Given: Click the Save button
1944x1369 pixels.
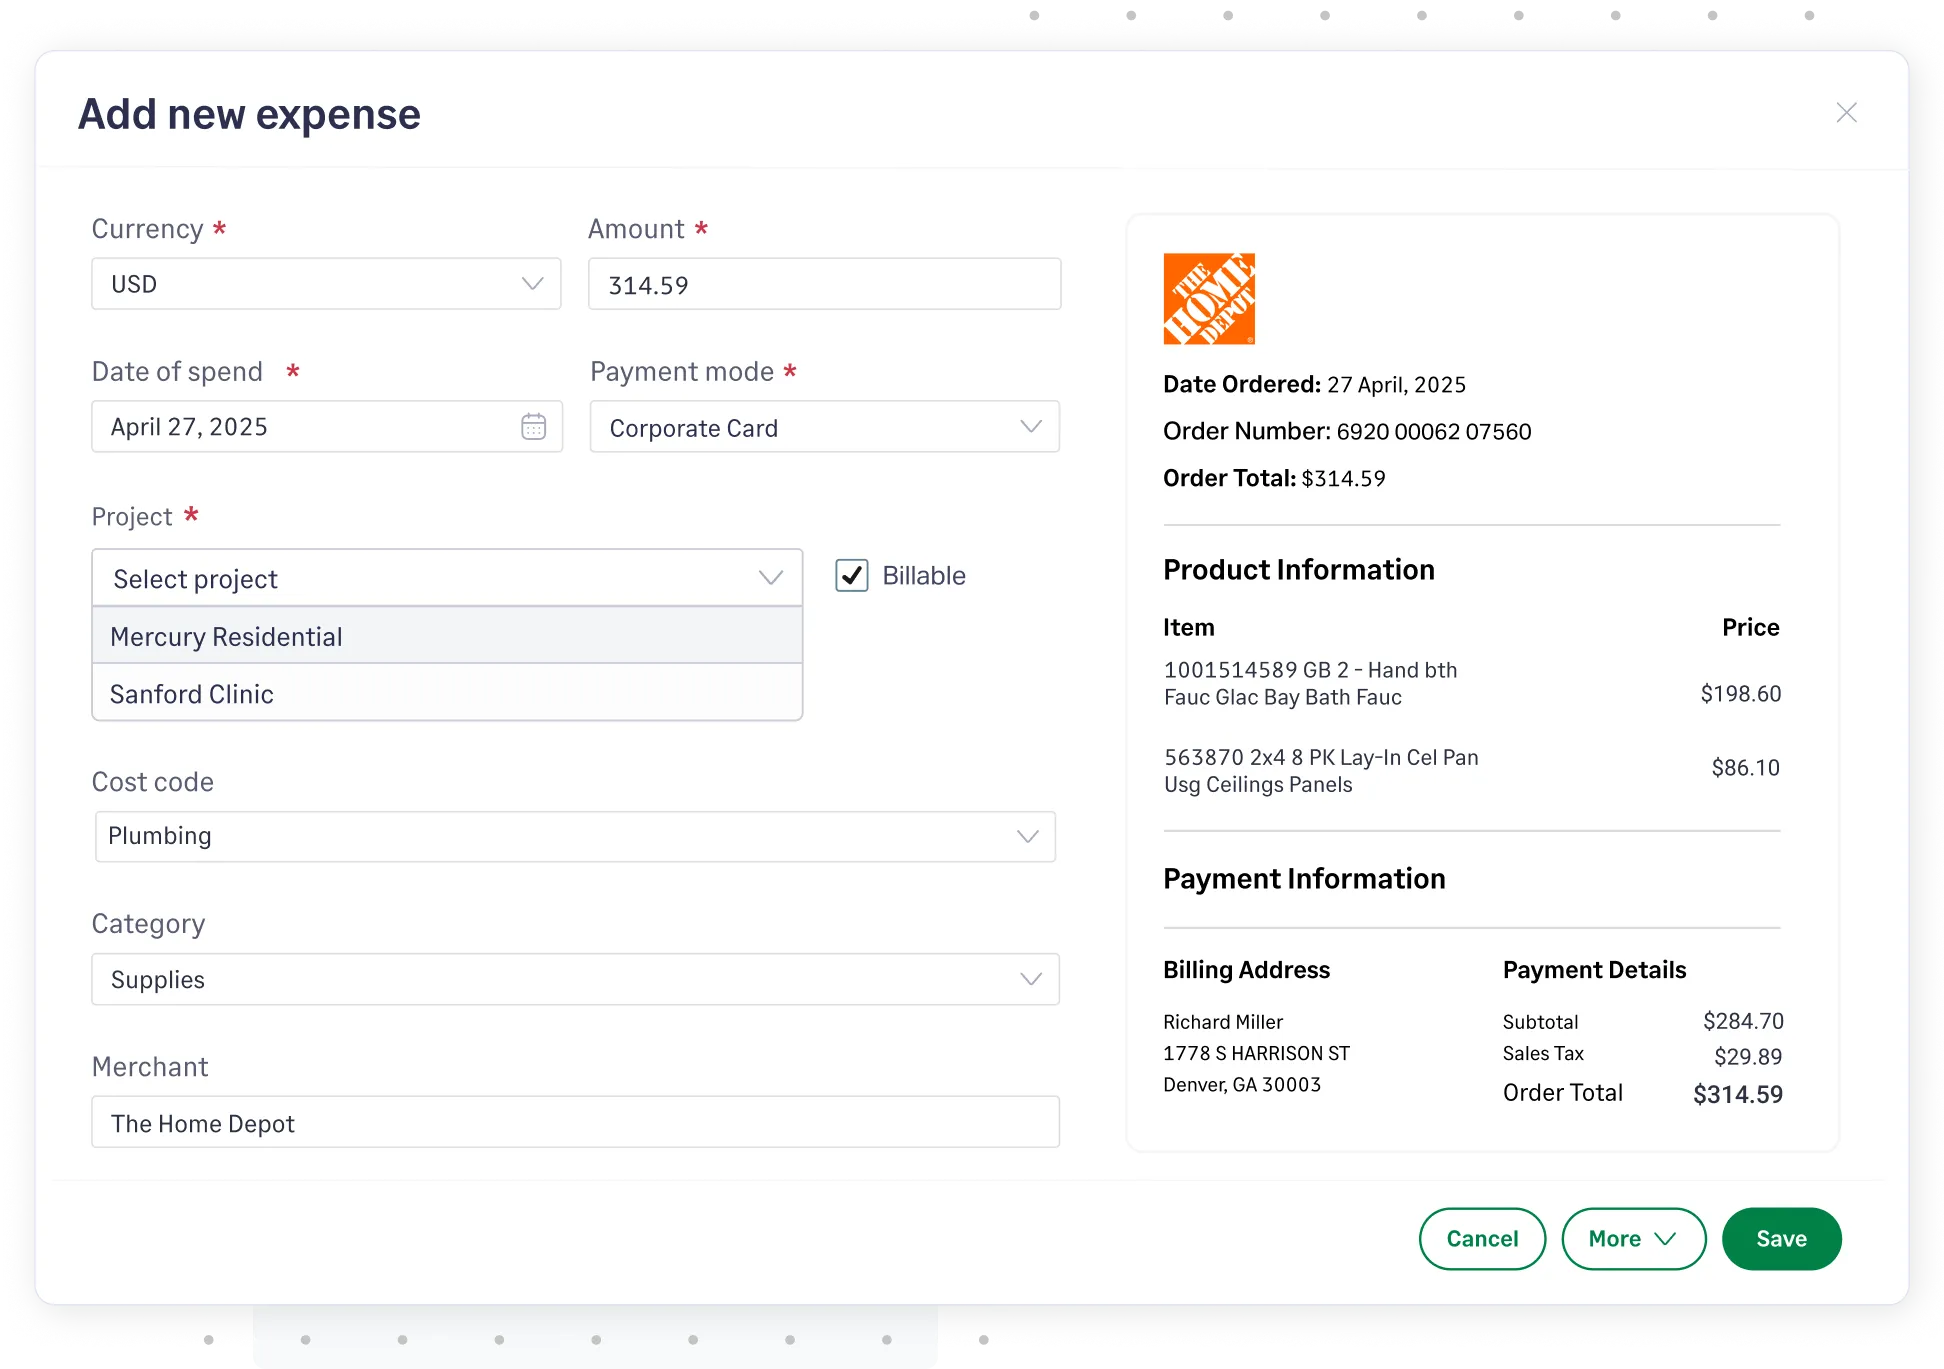Looking at the screenshot, I should tap(1781, 1238).
